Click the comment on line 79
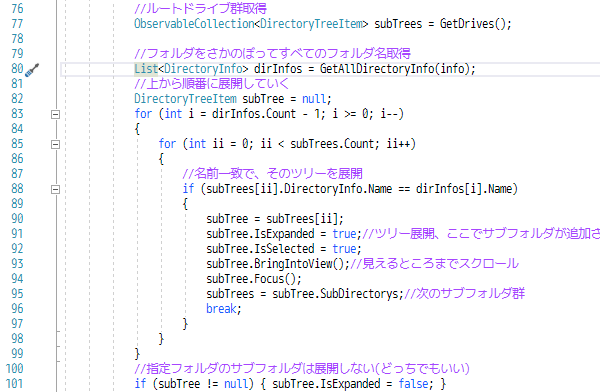 point(272,53)
